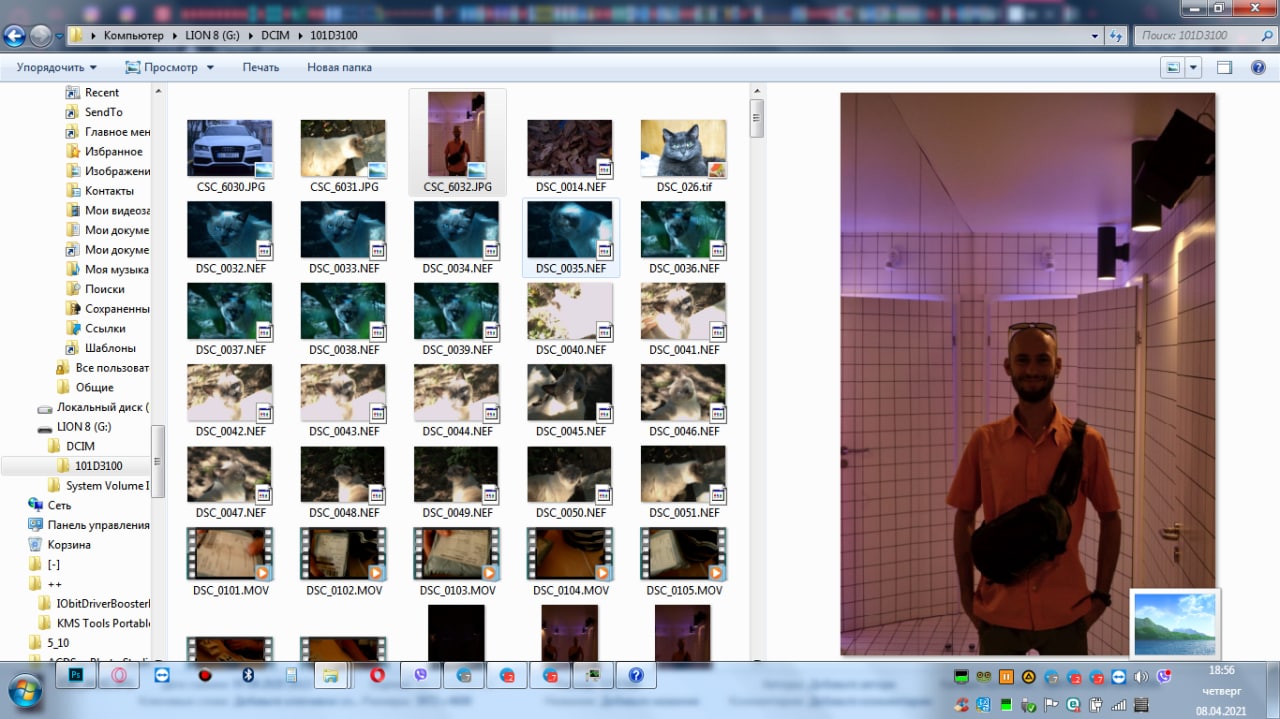Select the Recent folder in the tree

tap(102, 92)
